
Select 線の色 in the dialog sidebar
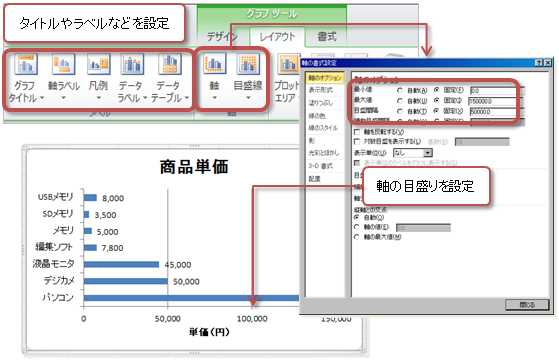(317, 116)
